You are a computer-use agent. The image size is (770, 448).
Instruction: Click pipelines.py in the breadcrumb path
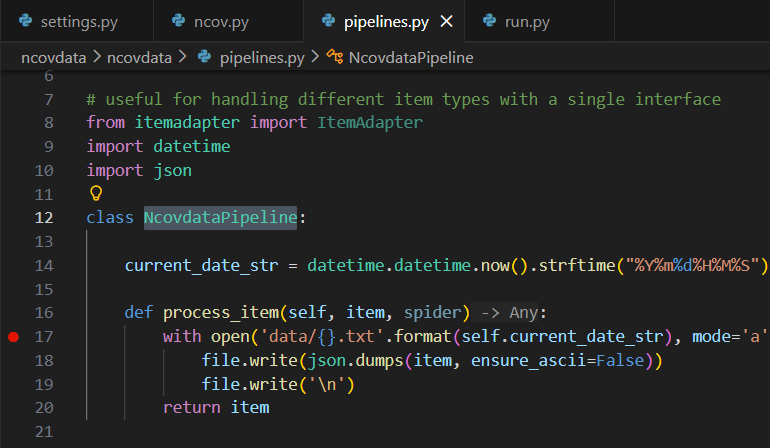[x=261, y=57]
